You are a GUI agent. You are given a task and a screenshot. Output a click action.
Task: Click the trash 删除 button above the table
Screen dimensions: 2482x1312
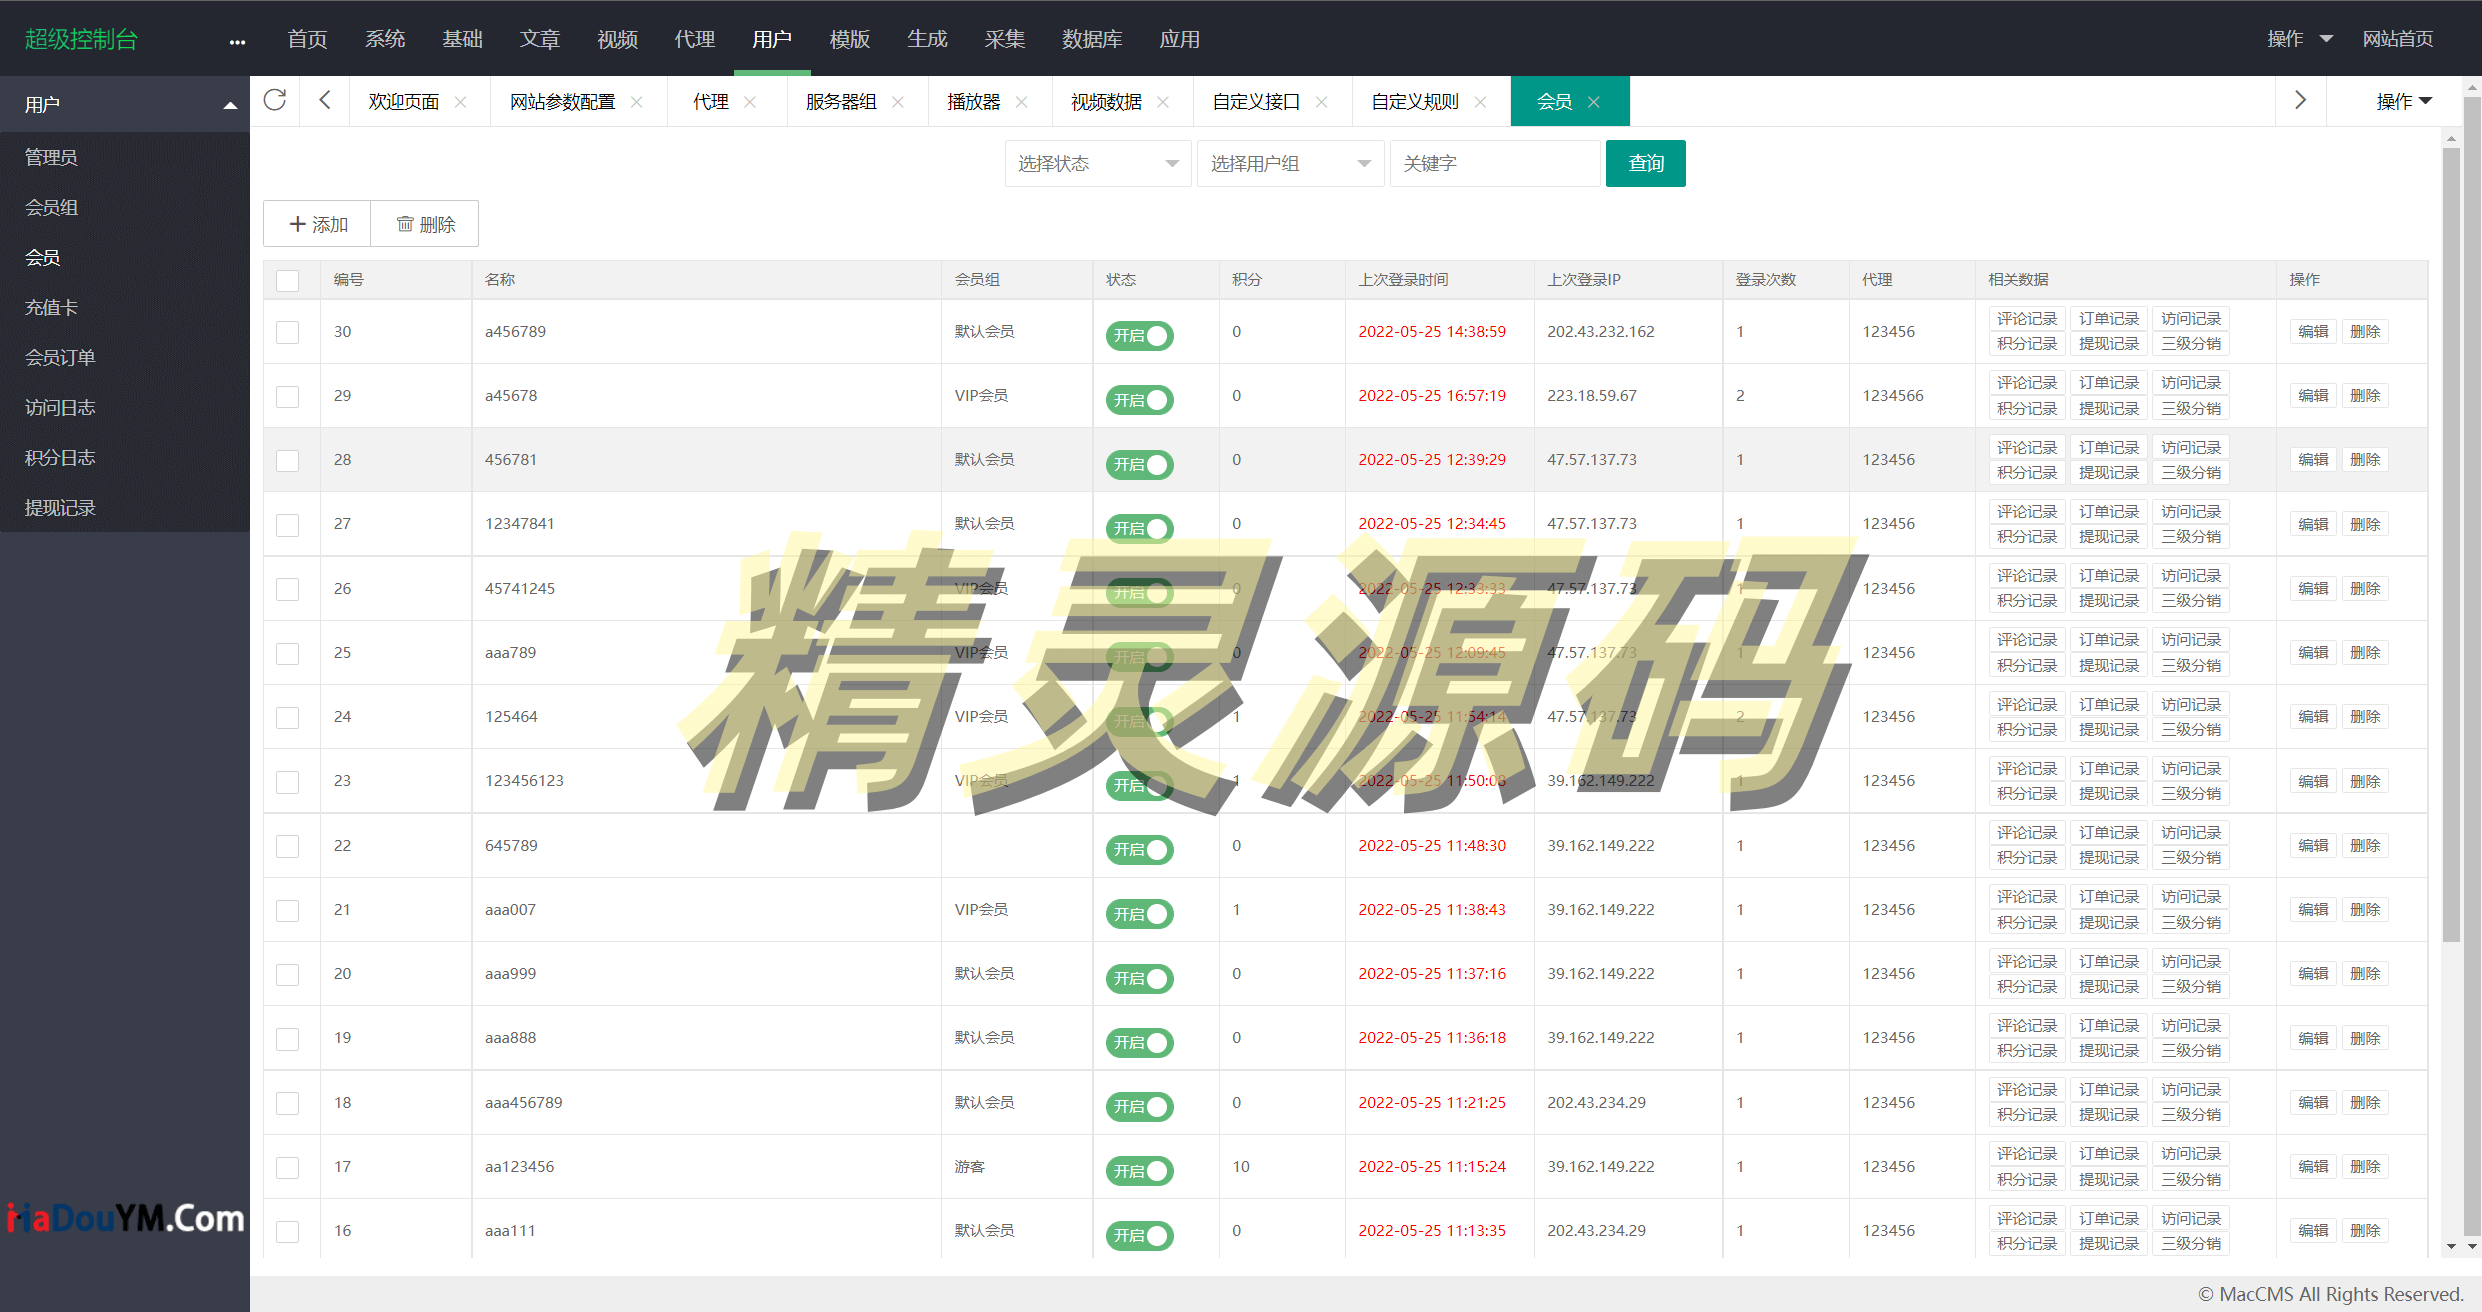click(x=425, y=224)
